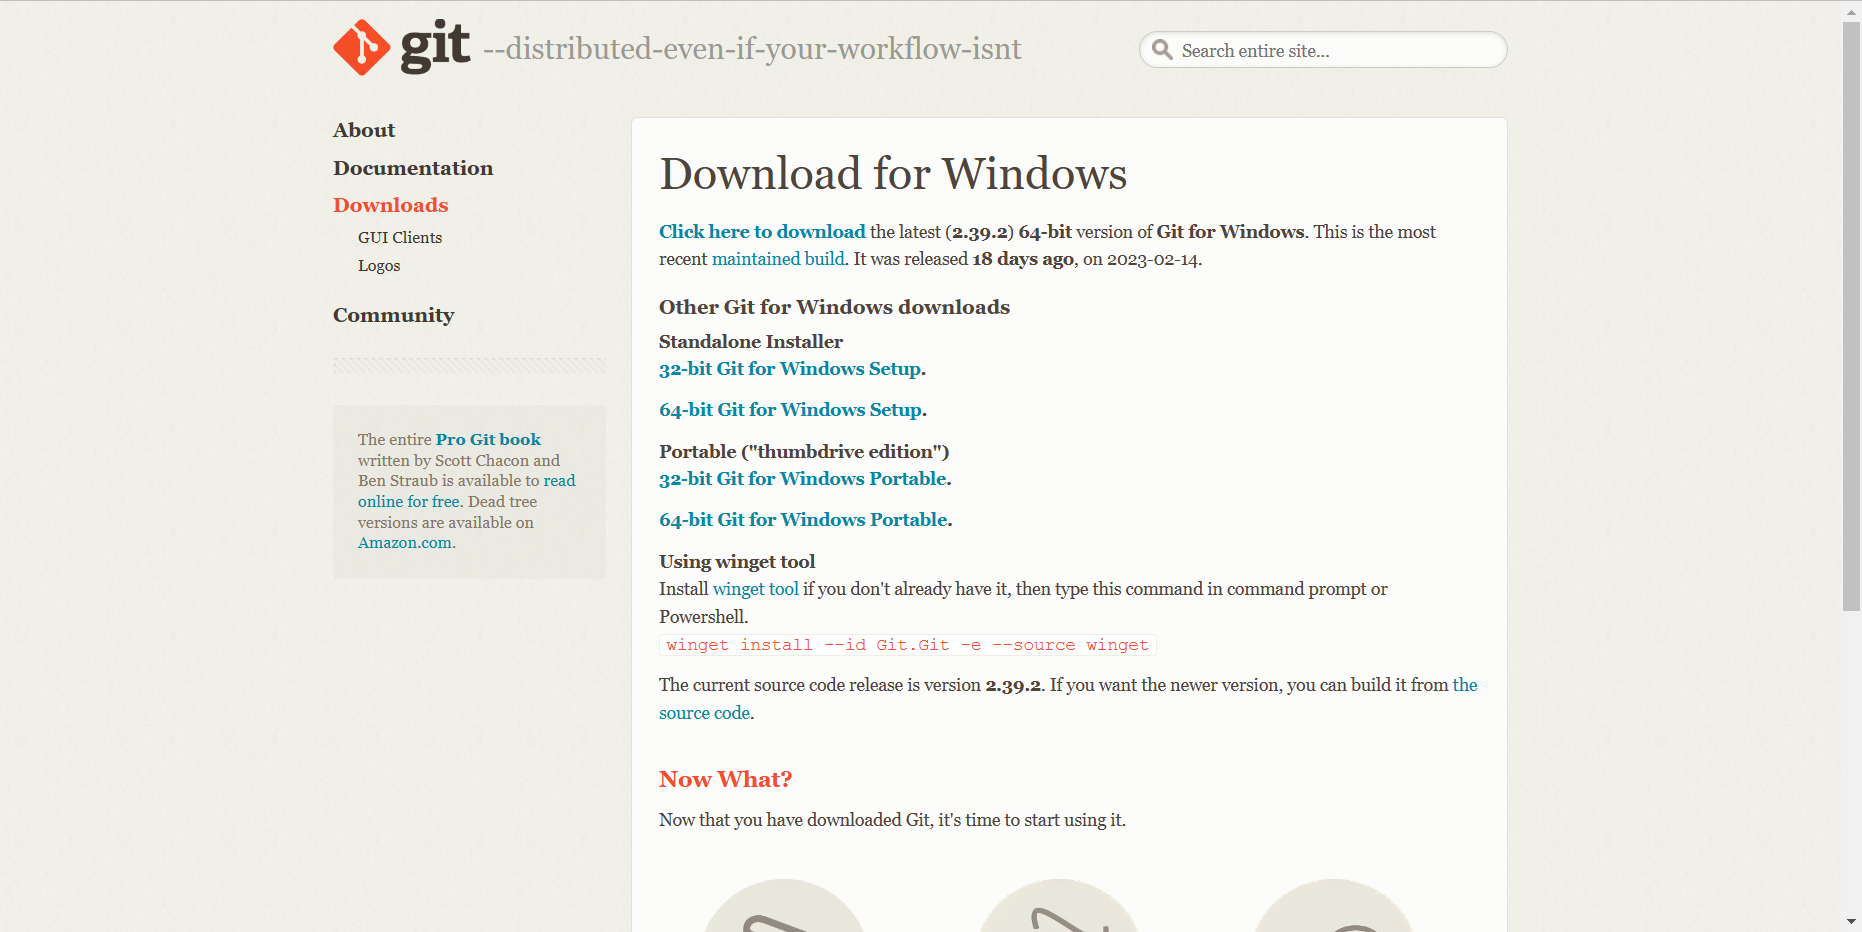
Task: Download 64-bit Git for Windows Portable
Action: (803, 520)
